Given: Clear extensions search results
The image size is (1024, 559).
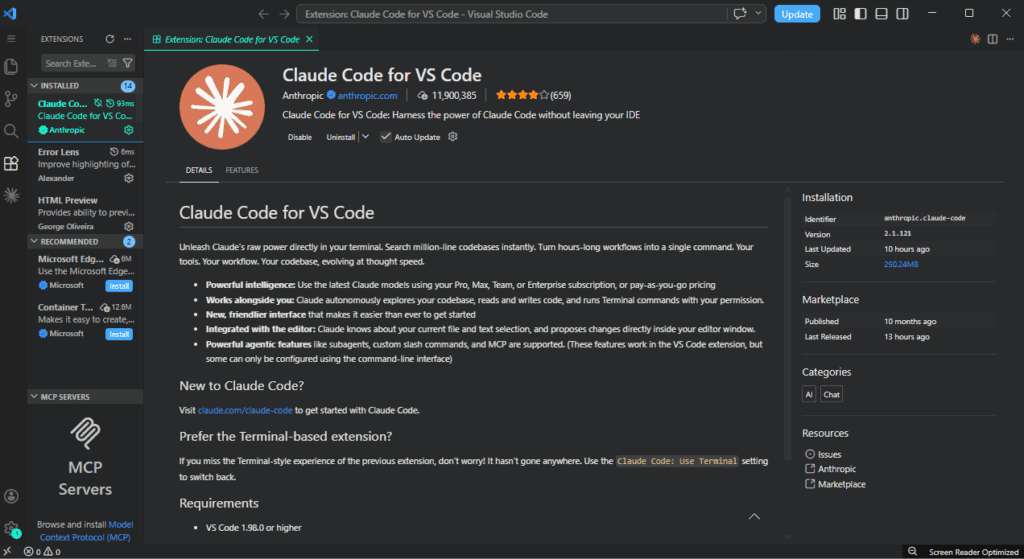Looking at the screenshot, I should (x=112, y=63).
